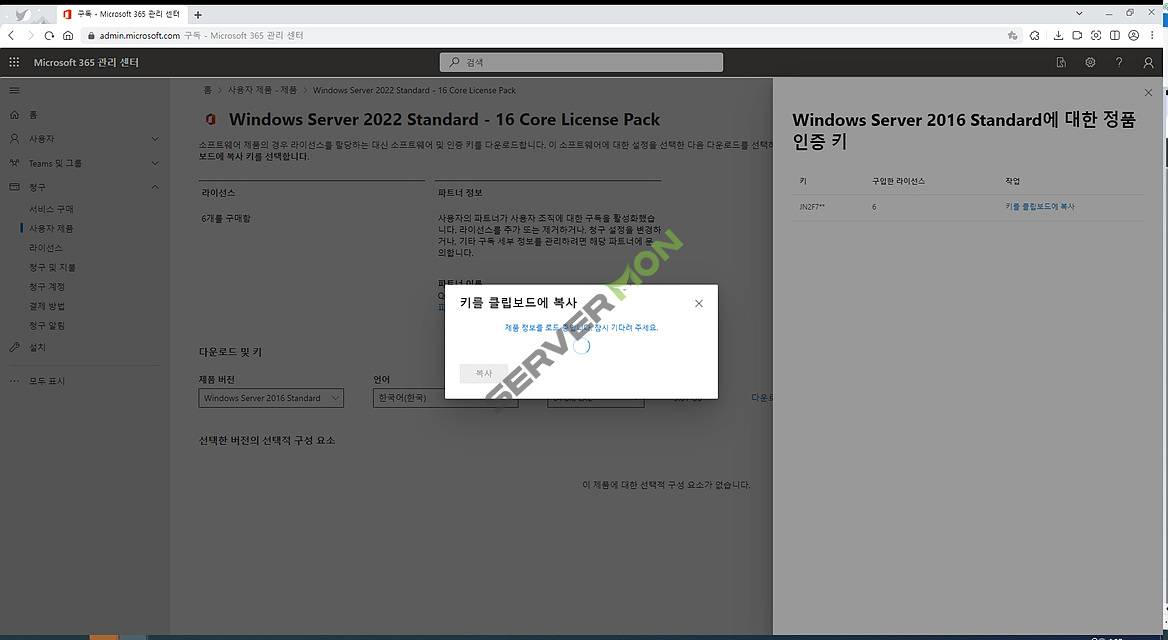Screen dimensions: 1168x640
Task: Click the Whale logo in tab strip
Action: tap(24, 15)
